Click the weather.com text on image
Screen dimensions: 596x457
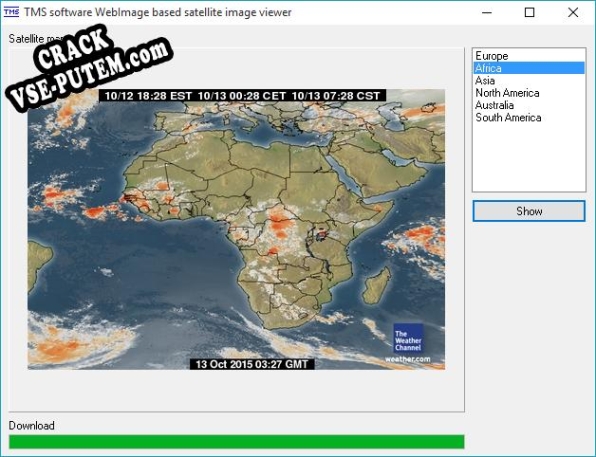coord(407,359)
